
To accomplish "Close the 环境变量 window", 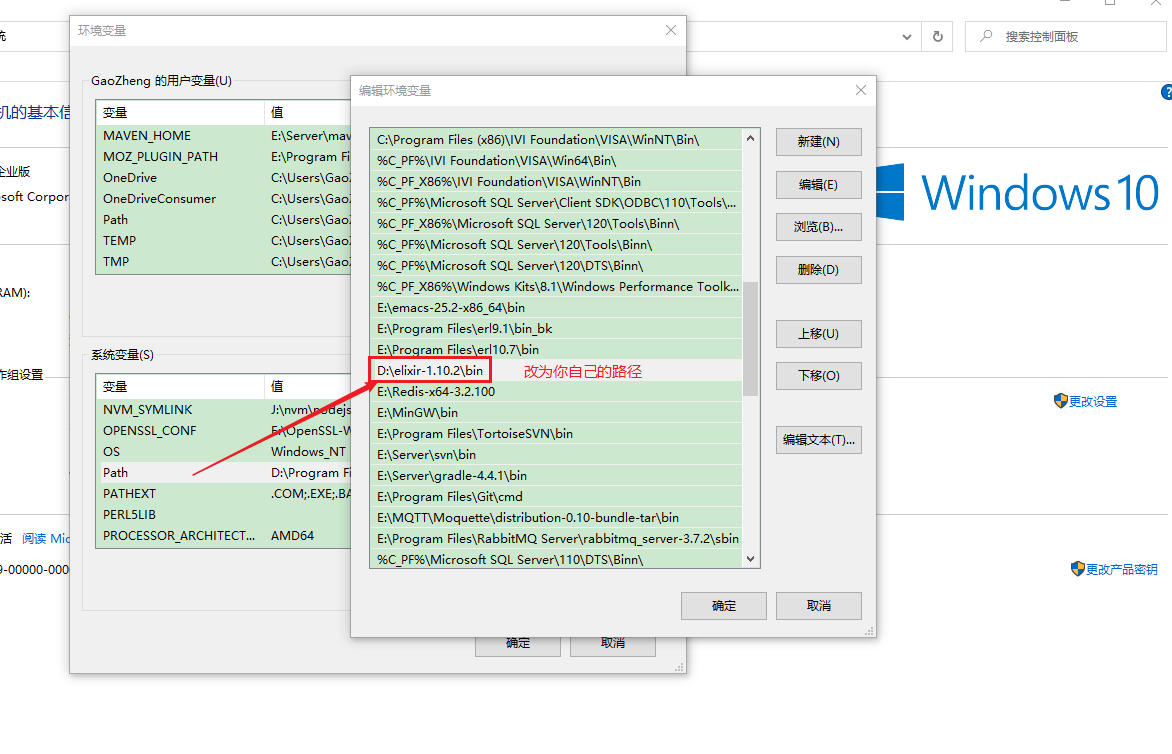I will pyautogui.click(x=670, y=30).
